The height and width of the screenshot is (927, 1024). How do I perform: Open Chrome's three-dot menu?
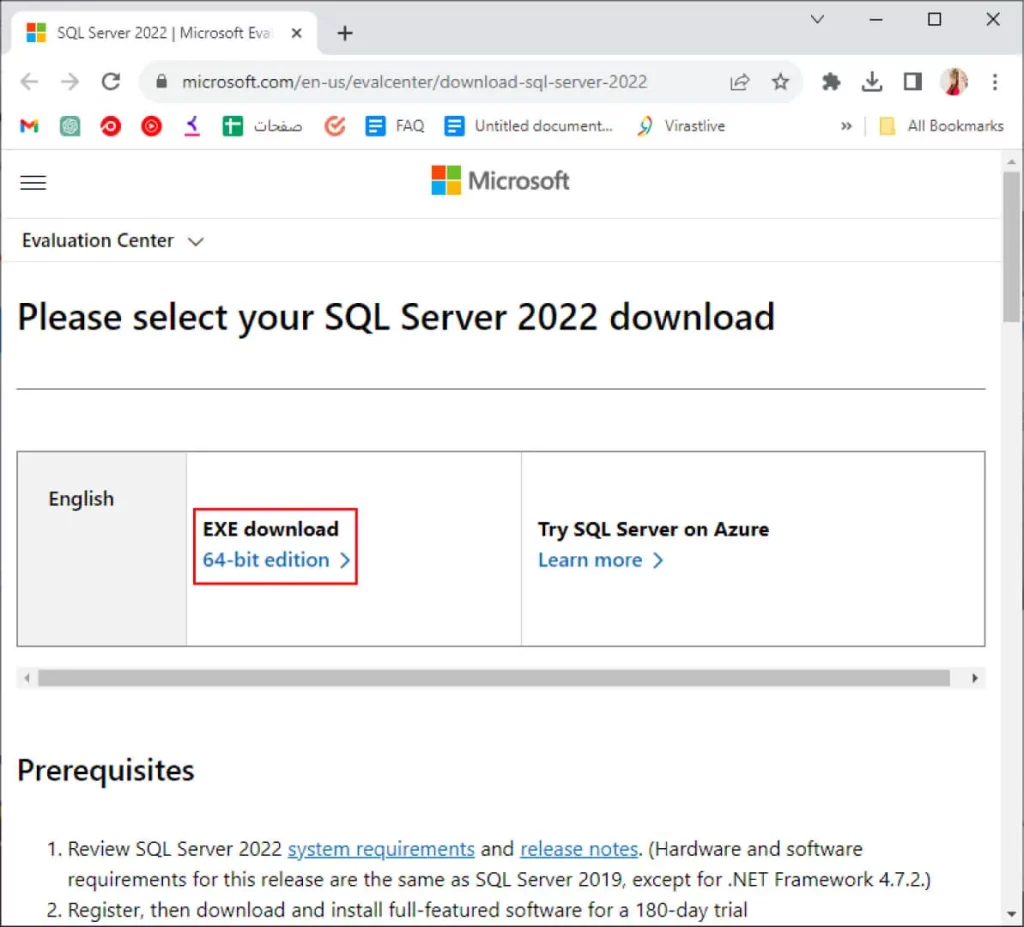pos(995,82)
